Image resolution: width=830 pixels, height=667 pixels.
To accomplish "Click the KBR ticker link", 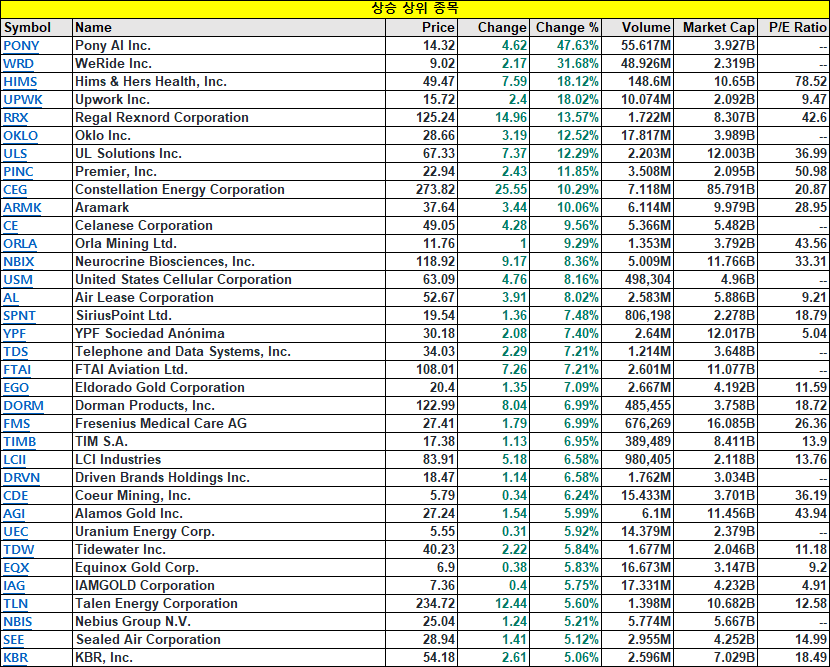I will (15, 658).
